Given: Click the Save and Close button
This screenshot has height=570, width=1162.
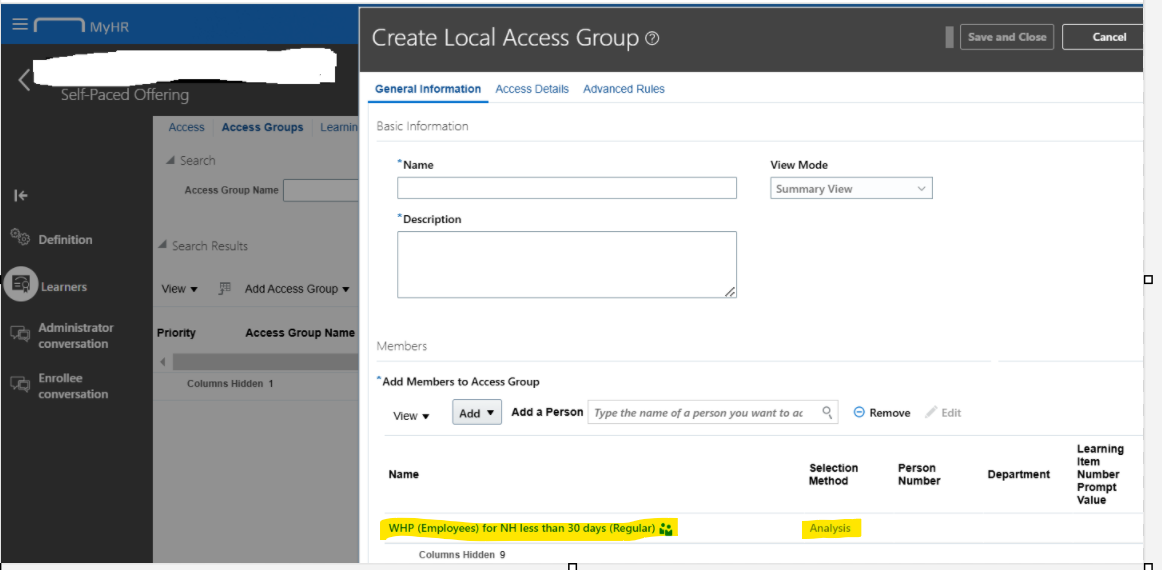Looking at the screenshot, I should 1007,37.
